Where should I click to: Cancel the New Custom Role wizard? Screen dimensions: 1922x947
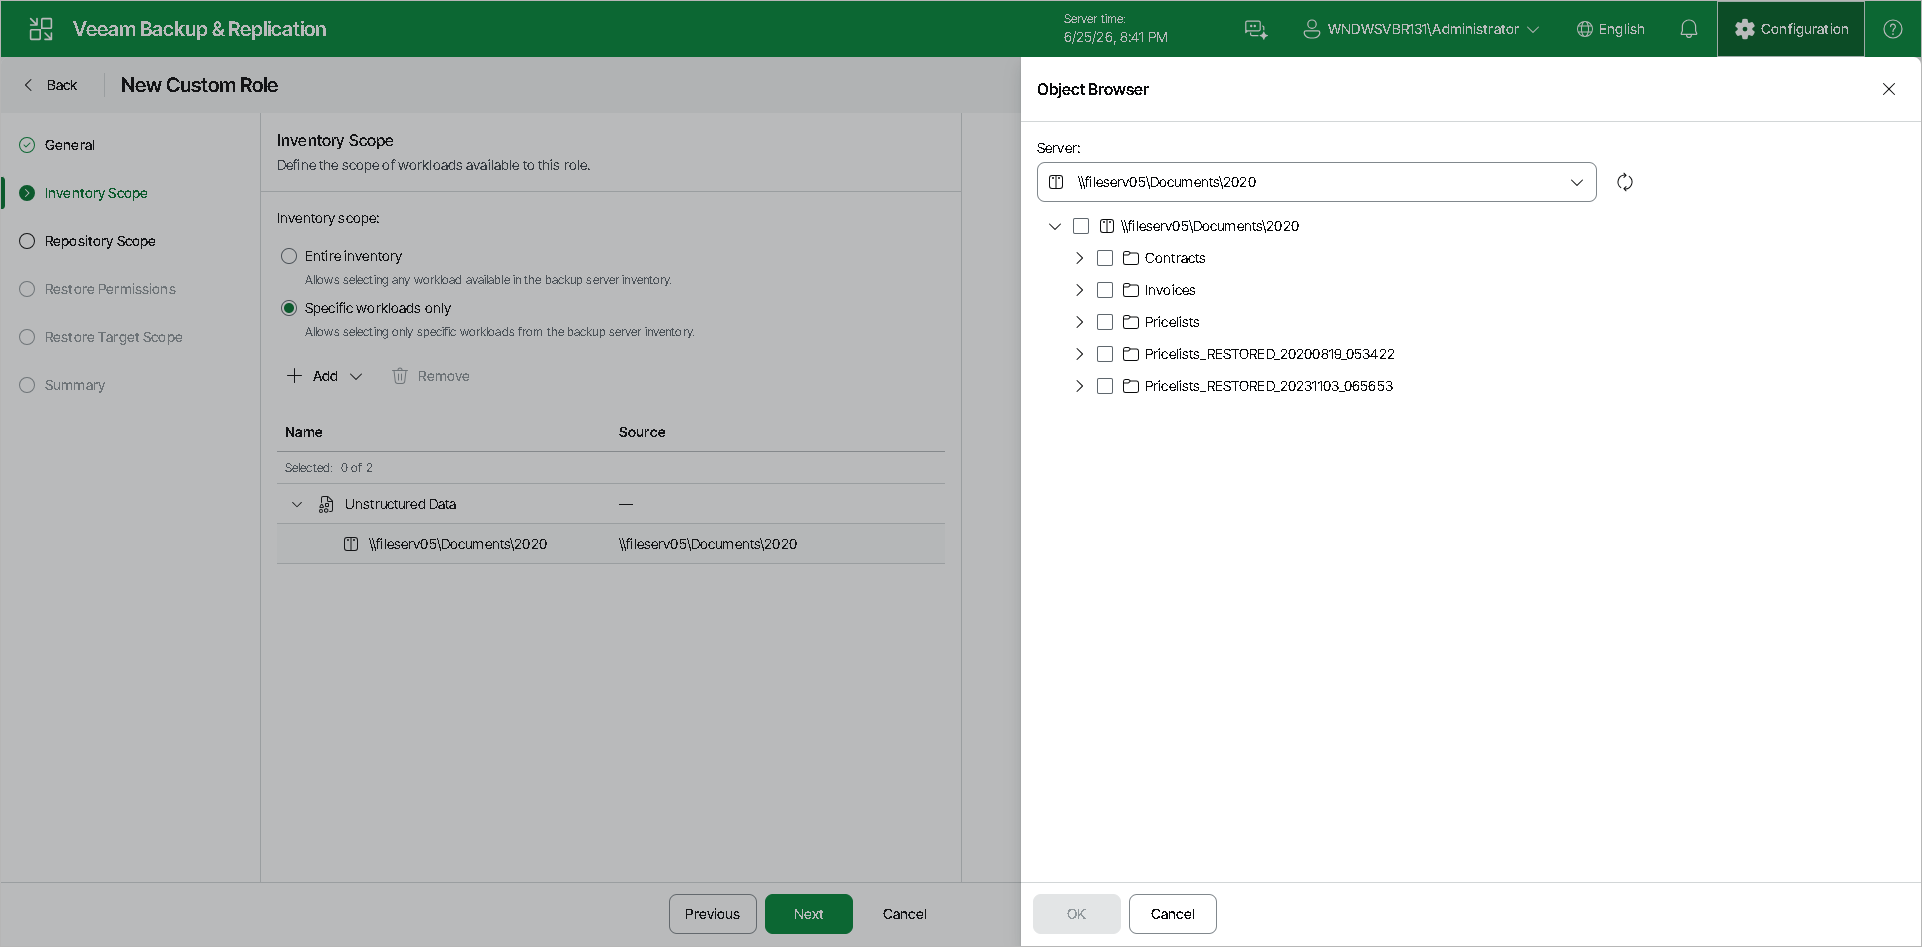[x=905, y=914]
